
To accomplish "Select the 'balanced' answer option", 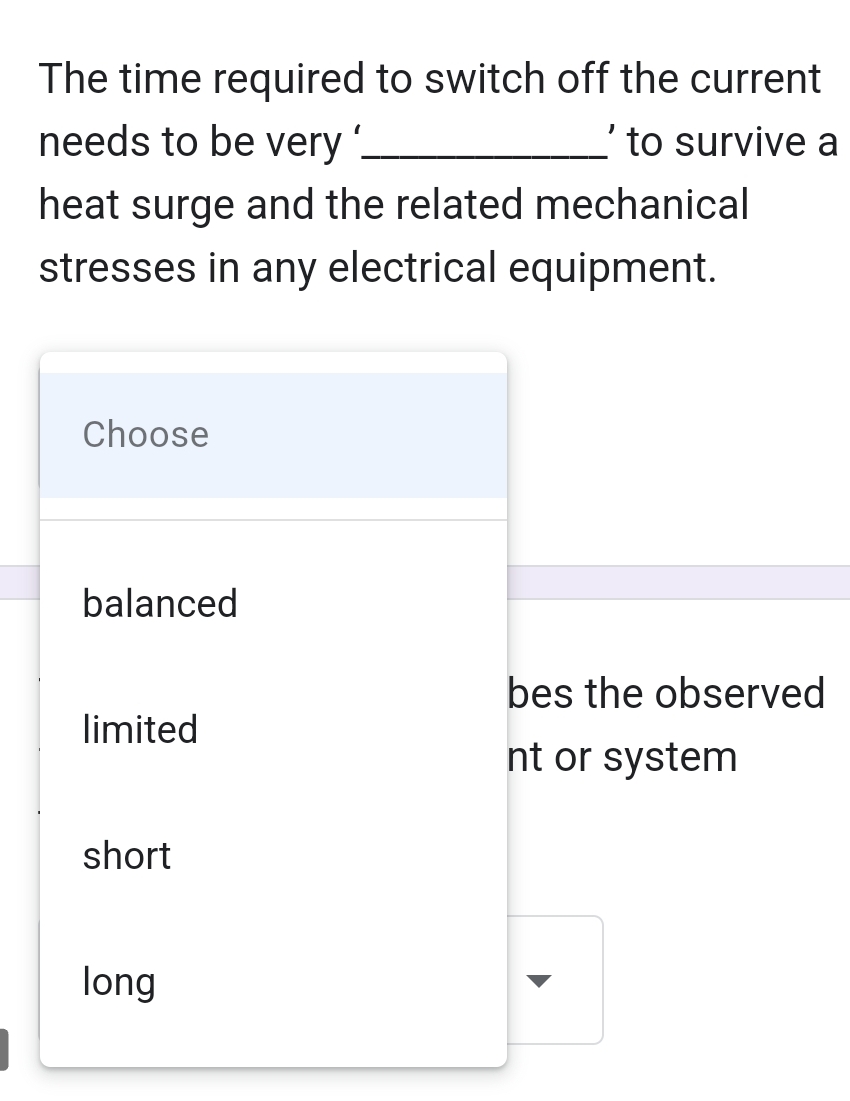I will (159, 604).
